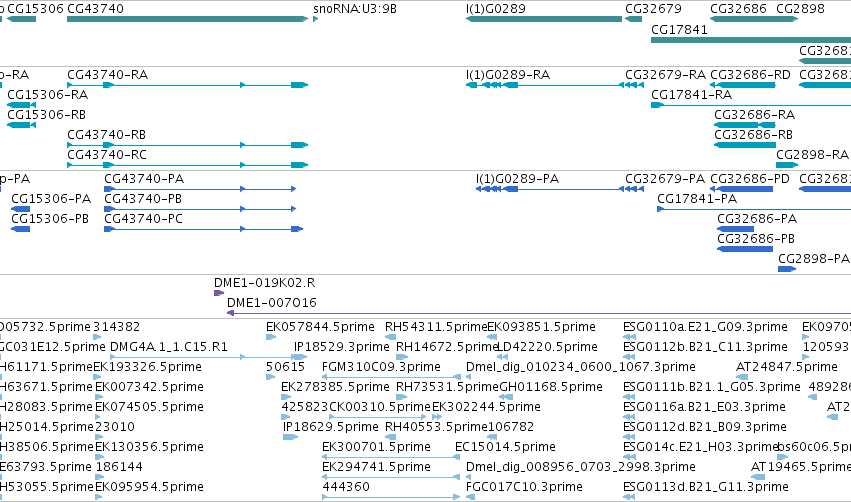Select the CG43740 gene label
851x502 pixels.
click(96, 9)
